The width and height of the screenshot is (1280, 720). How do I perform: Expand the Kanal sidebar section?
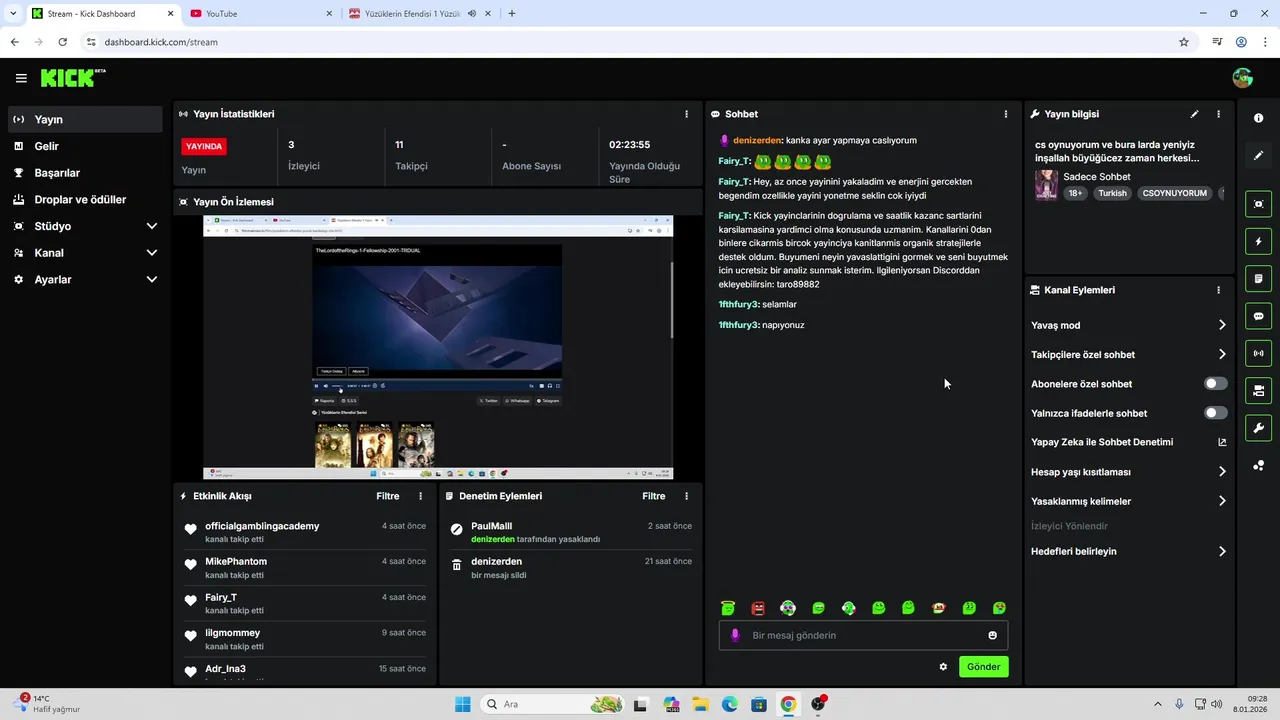tap(152, 253)
